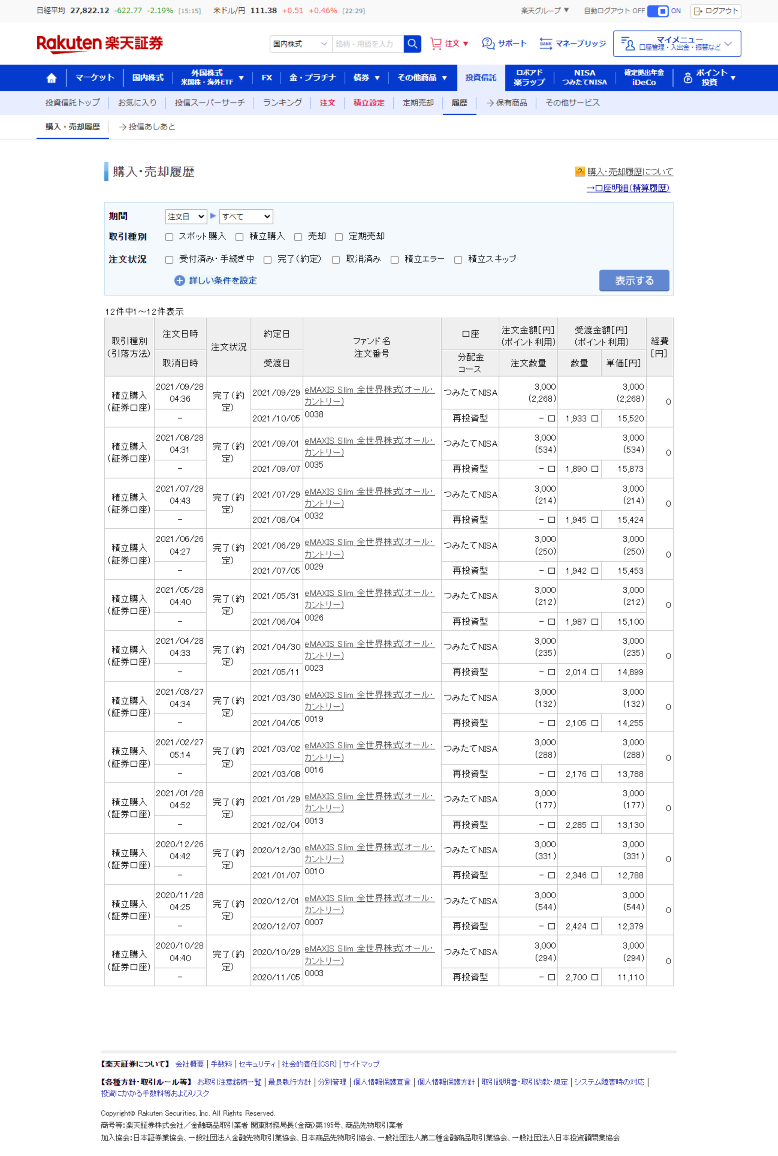Image resolution: width=778 pixels, height=1156 pixels.
Task: Open the 注文 shopping cart icon
Action: pyautogui.click(x=436, y=43)
